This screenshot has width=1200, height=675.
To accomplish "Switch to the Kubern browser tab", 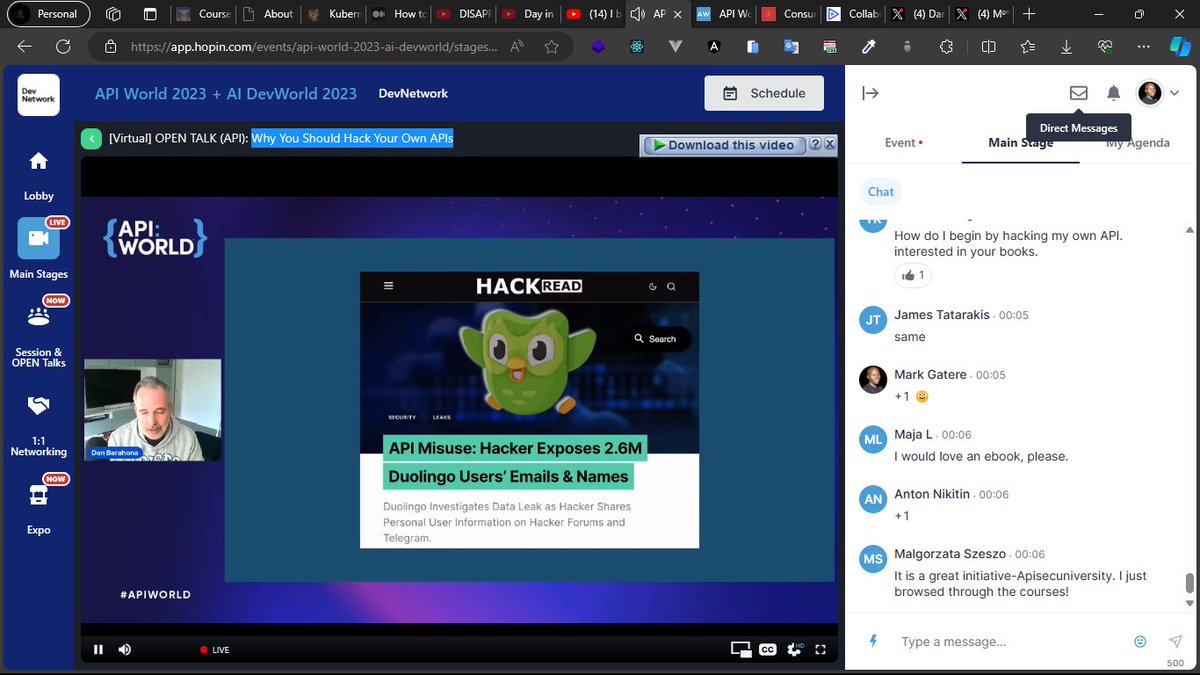I will point(334,14).
